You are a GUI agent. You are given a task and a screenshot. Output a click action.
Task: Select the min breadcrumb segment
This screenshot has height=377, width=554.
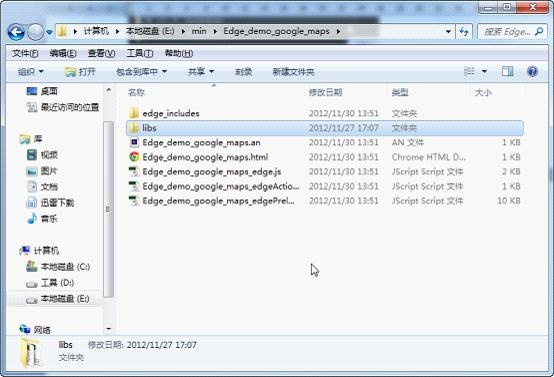point(199,31)
